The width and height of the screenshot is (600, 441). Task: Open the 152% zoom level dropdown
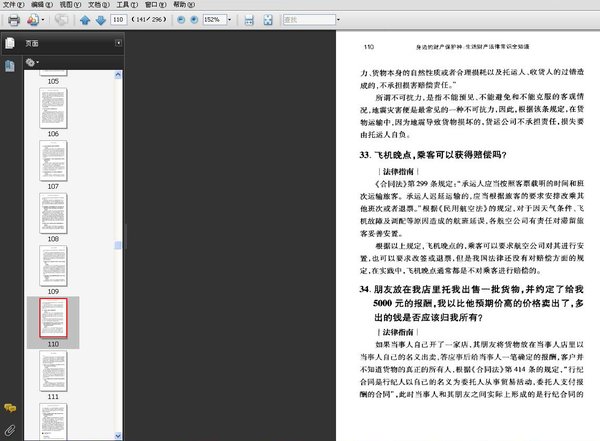231,20
